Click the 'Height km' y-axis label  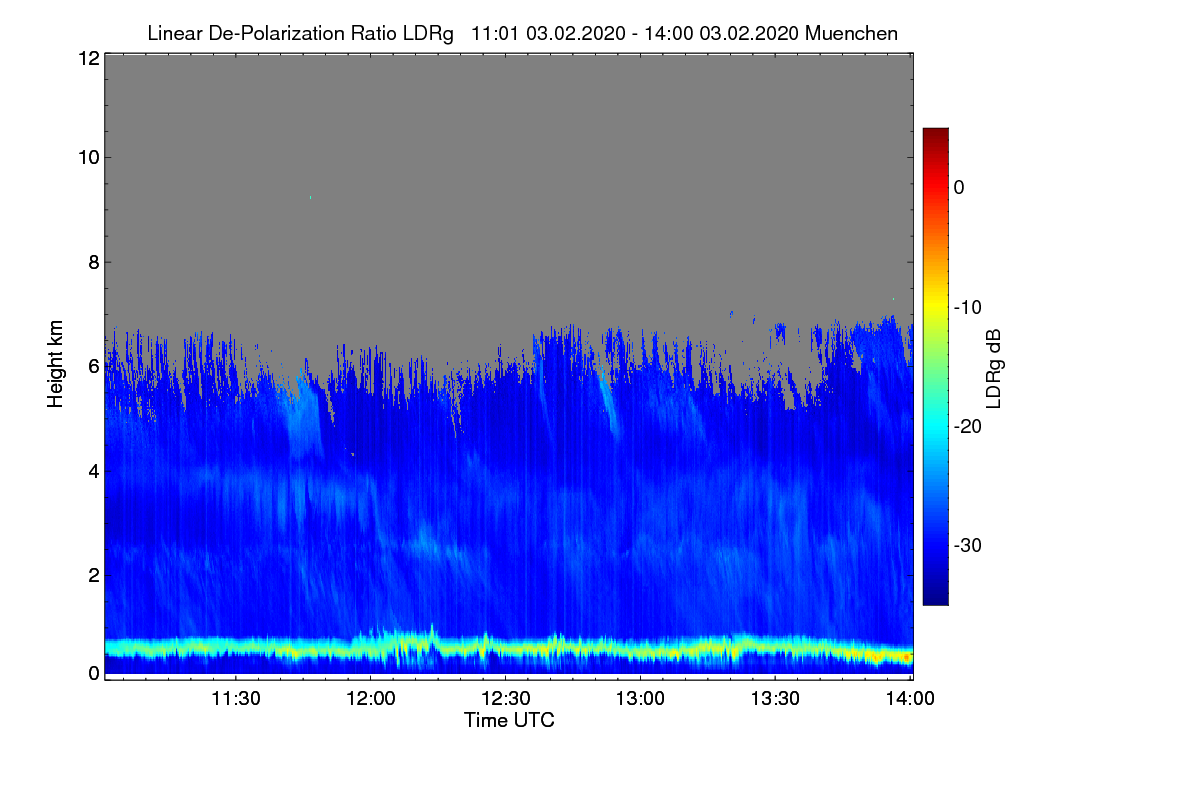click(x=55, y=363)
